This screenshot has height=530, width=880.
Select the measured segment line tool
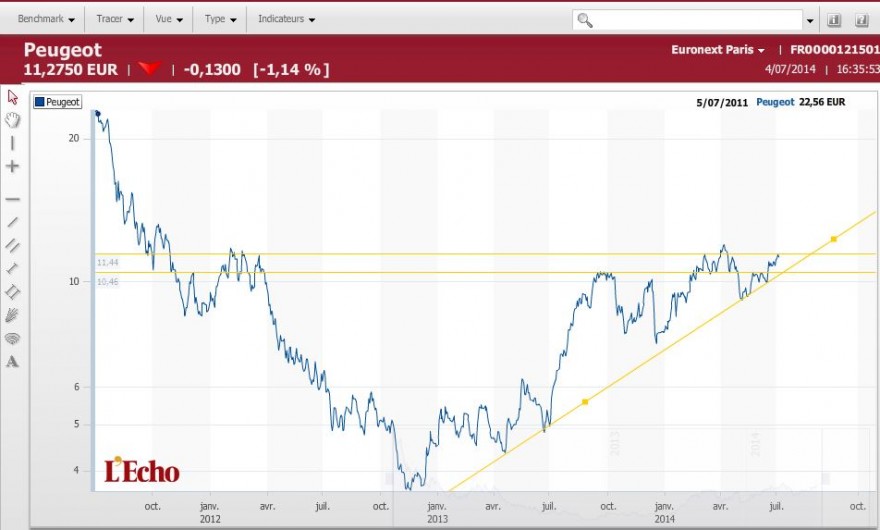12,268
